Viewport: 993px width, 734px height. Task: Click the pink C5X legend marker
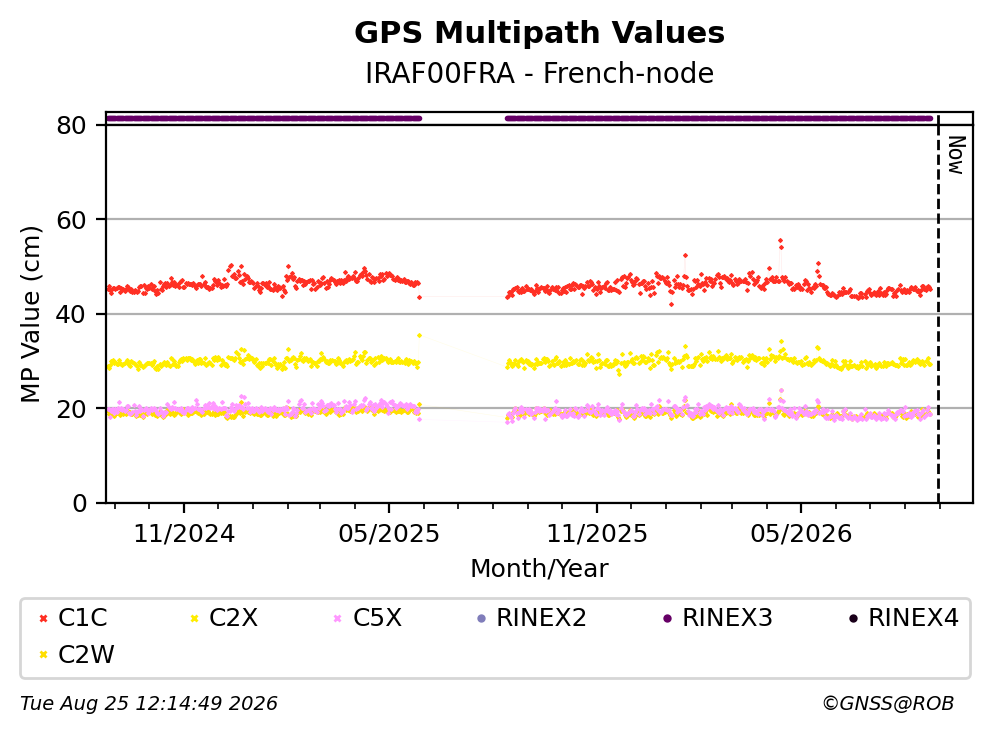(338, 618)
